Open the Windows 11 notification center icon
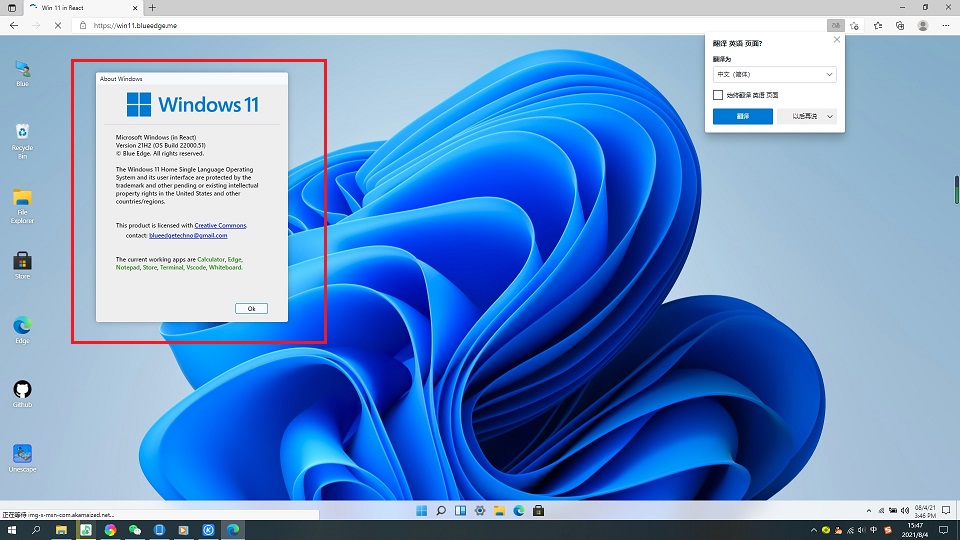960x540 pixels. click(x=947, y=511)
